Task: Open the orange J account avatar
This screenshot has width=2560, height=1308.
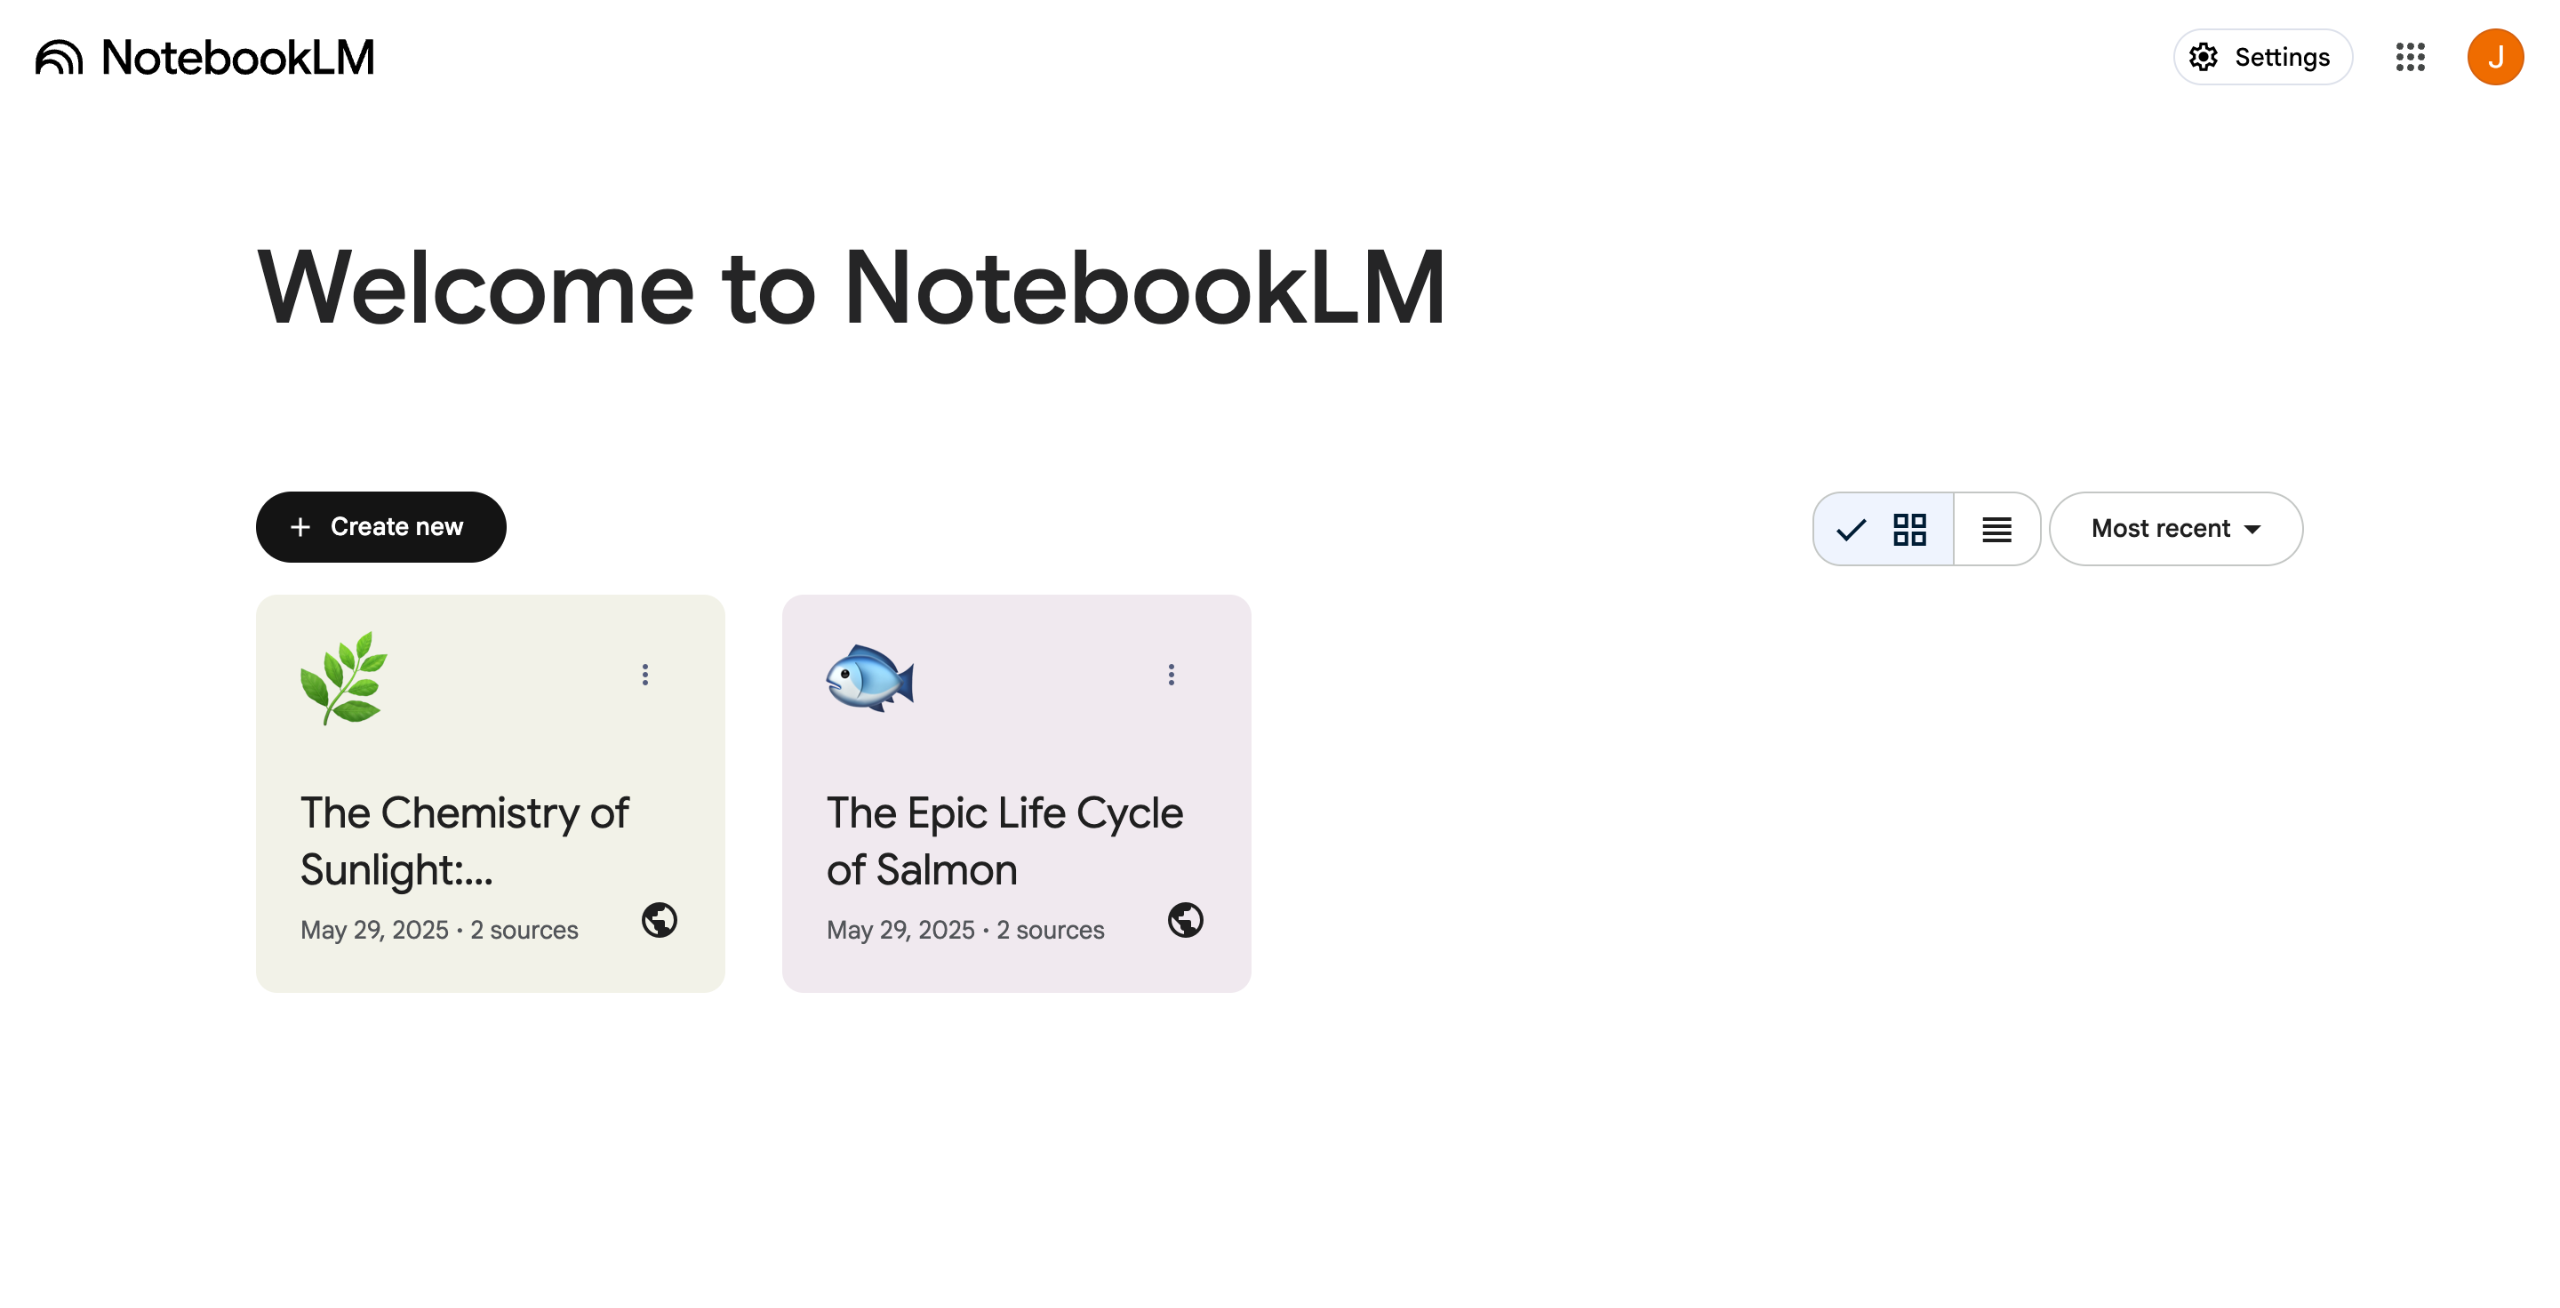Action: 2494,57
